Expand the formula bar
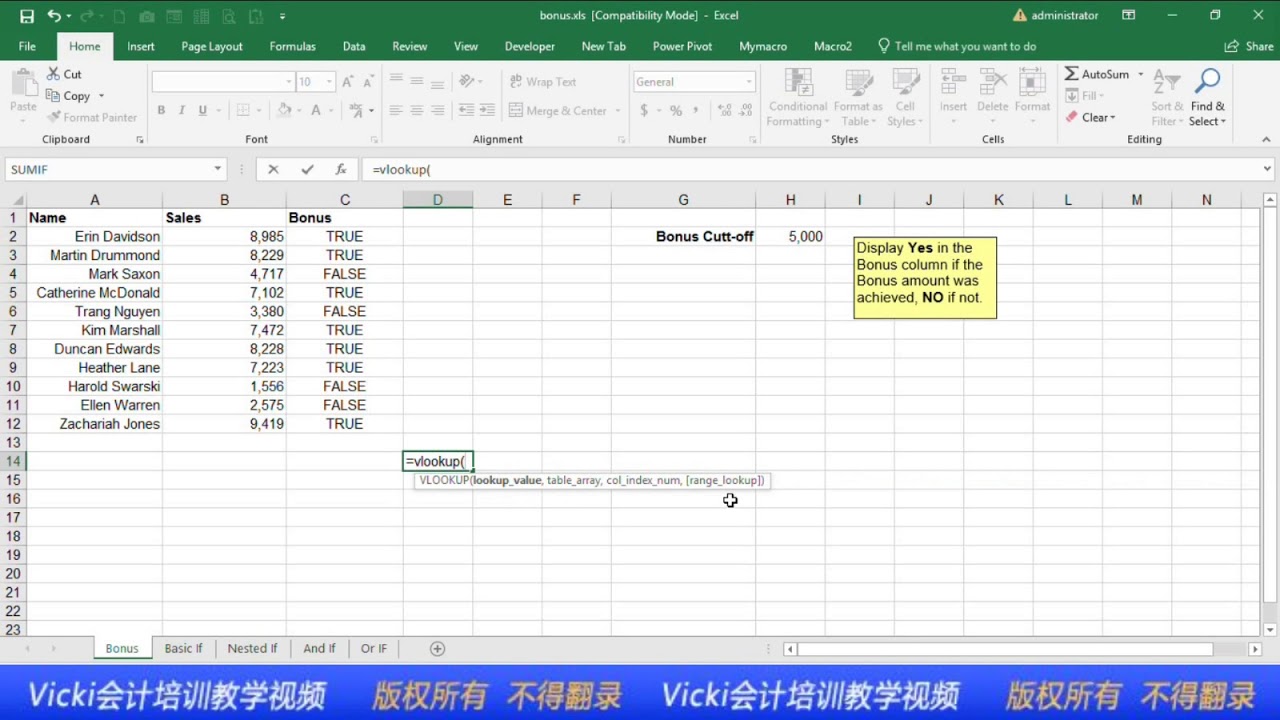Image resolution: width=1280 pixels, height=720 pixels. point(1267,169)
